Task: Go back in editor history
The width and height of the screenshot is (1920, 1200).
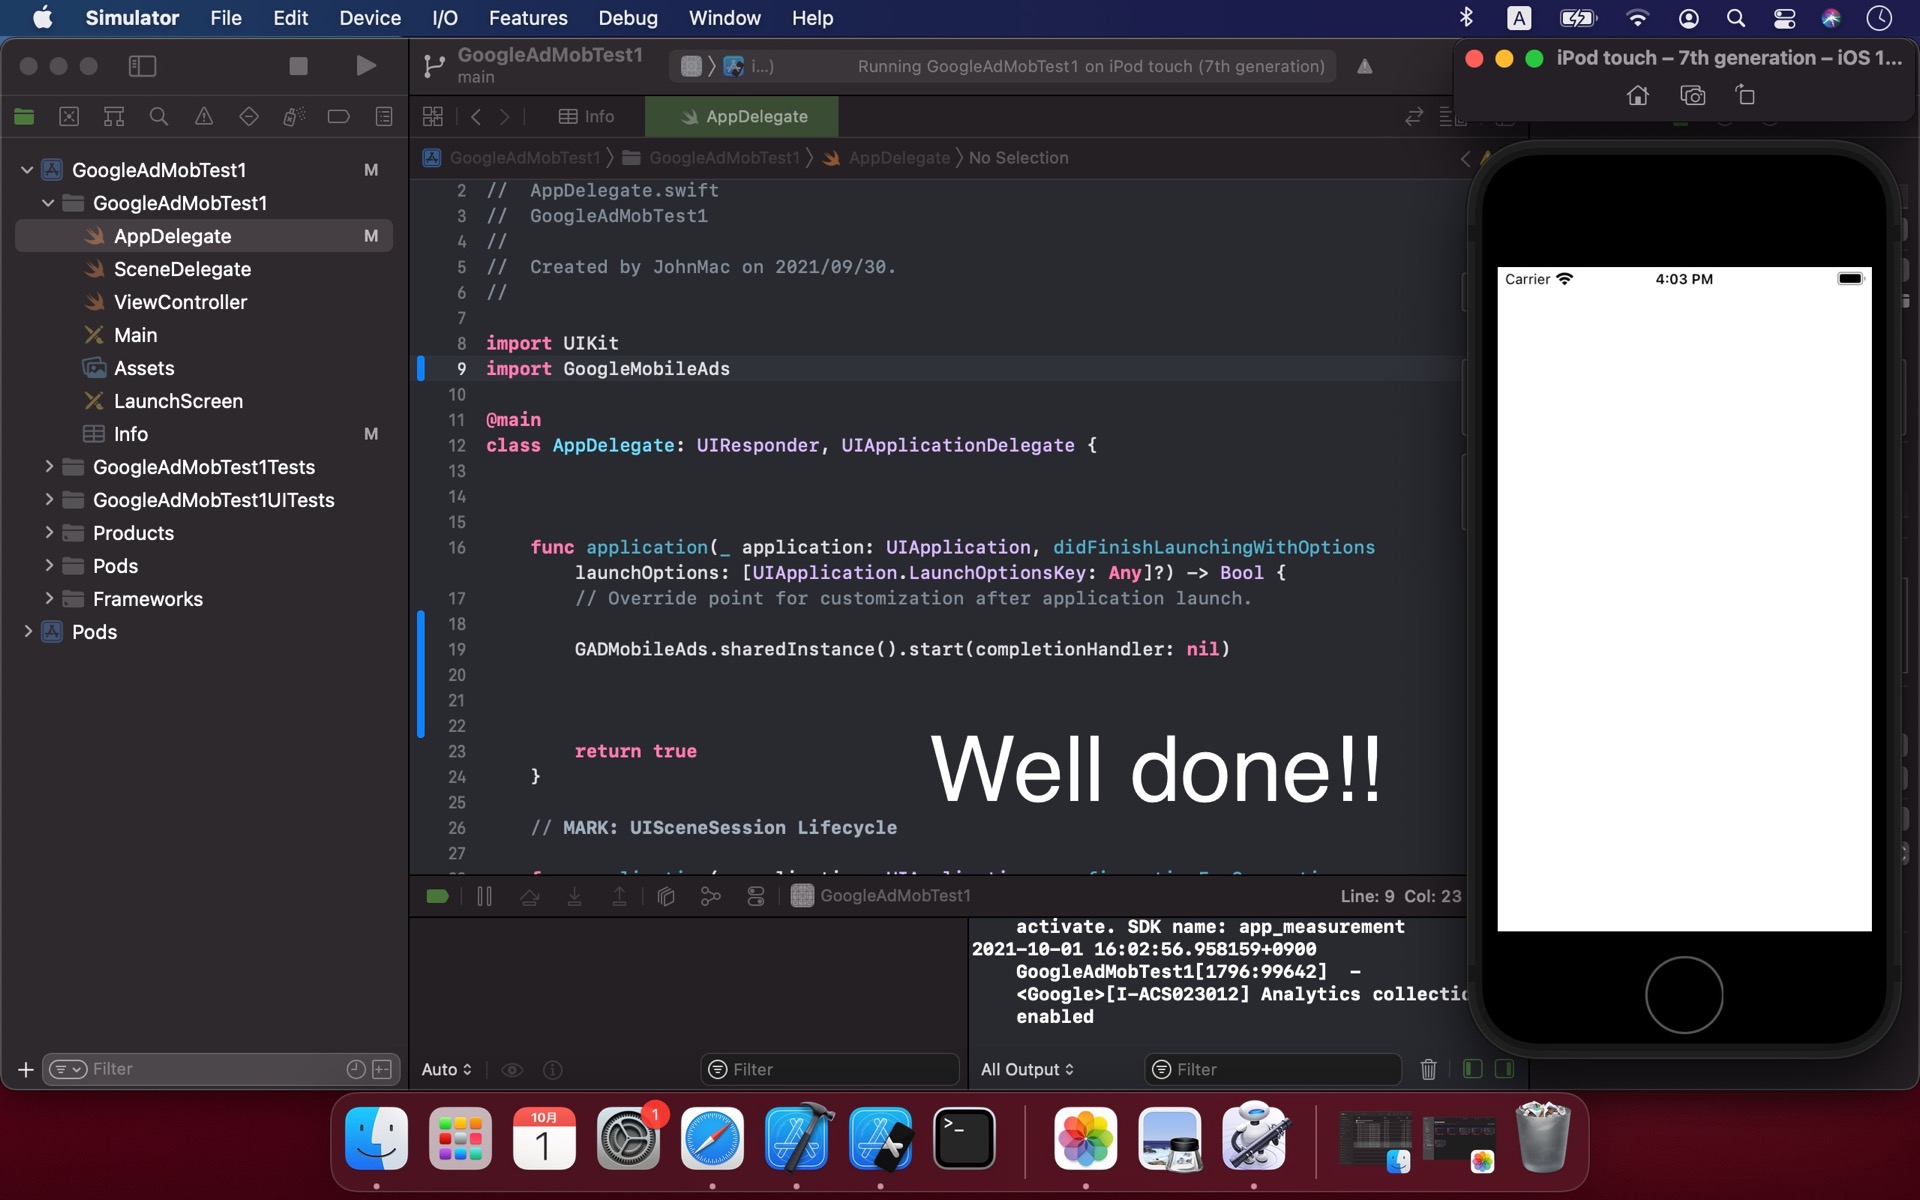Action: (x=476, y=117)
